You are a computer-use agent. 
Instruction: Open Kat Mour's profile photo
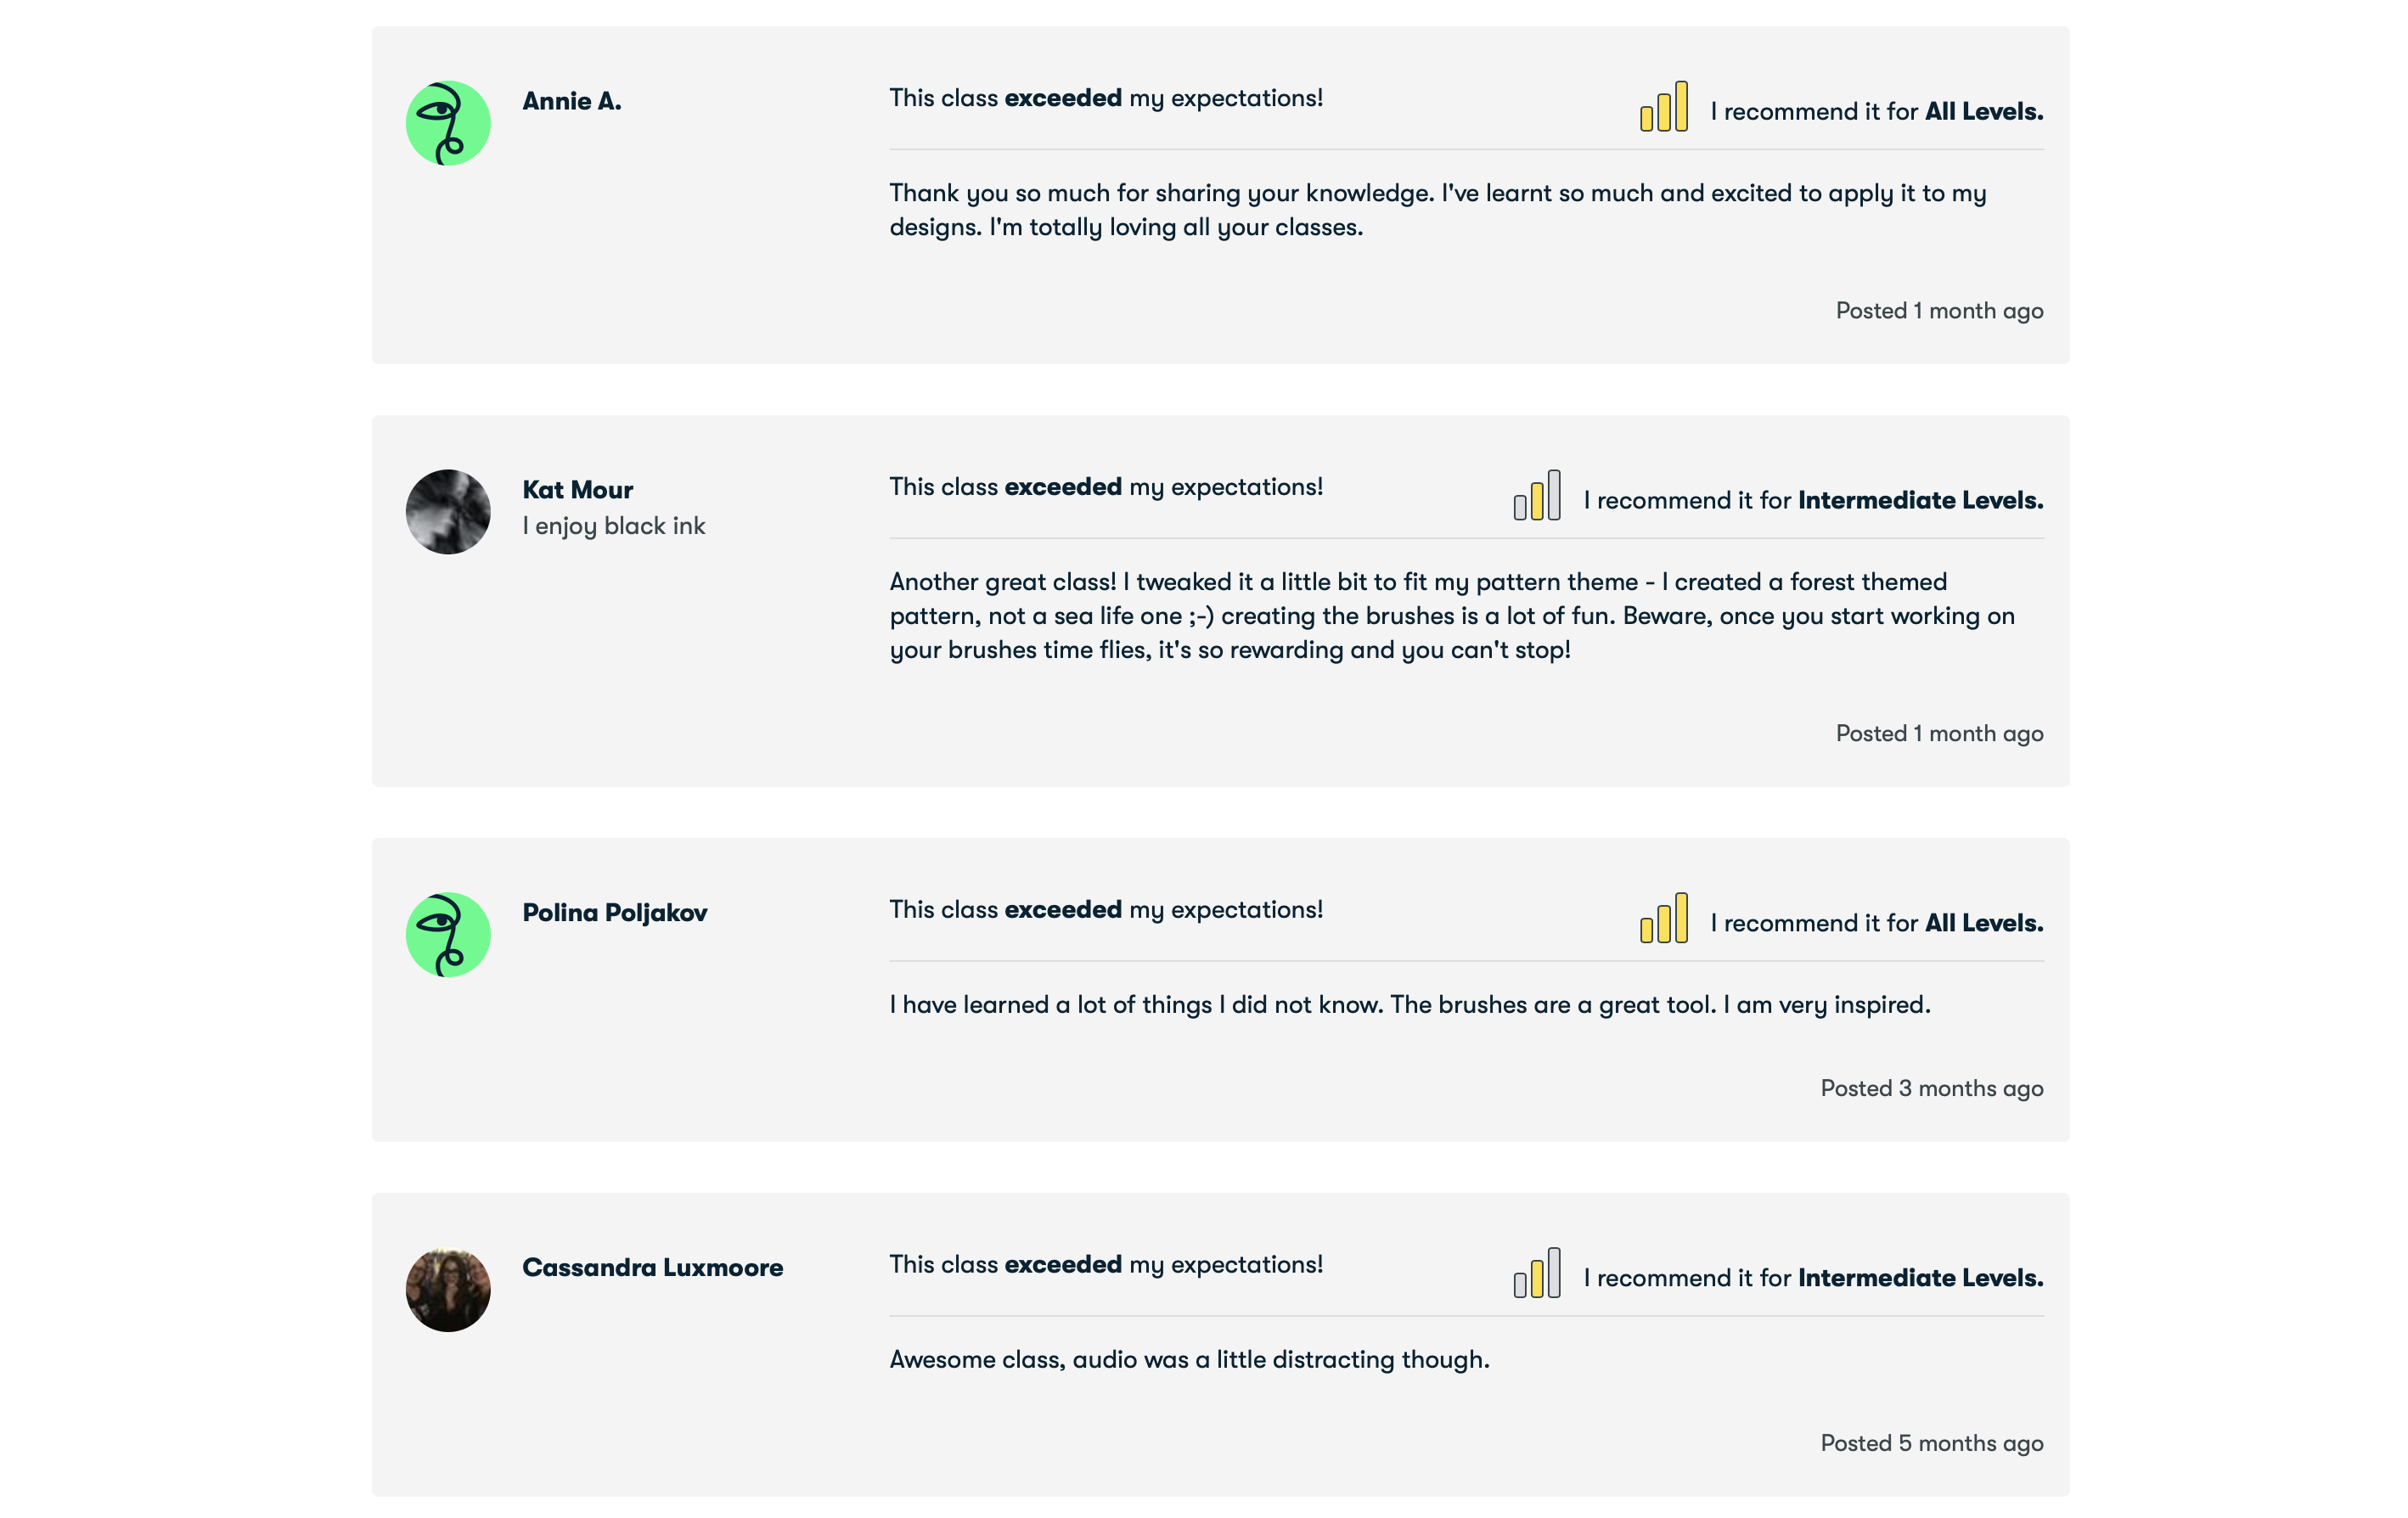pyautogui.click(x=448, y=512)
